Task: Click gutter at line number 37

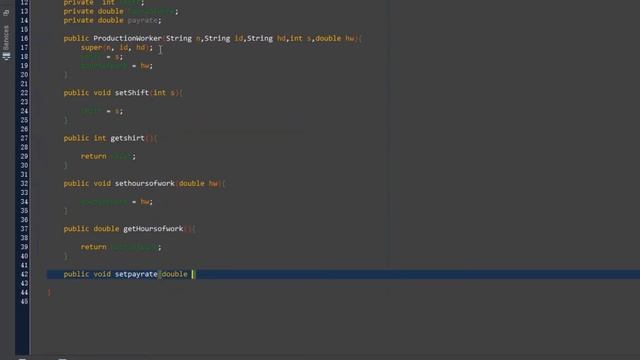Action: tap(24, 229)
